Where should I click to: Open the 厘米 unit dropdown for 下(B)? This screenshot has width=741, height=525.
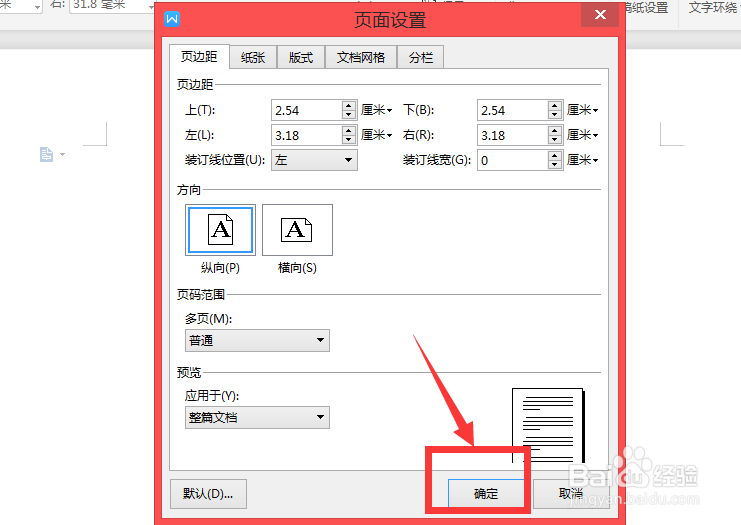click(583, 110)
